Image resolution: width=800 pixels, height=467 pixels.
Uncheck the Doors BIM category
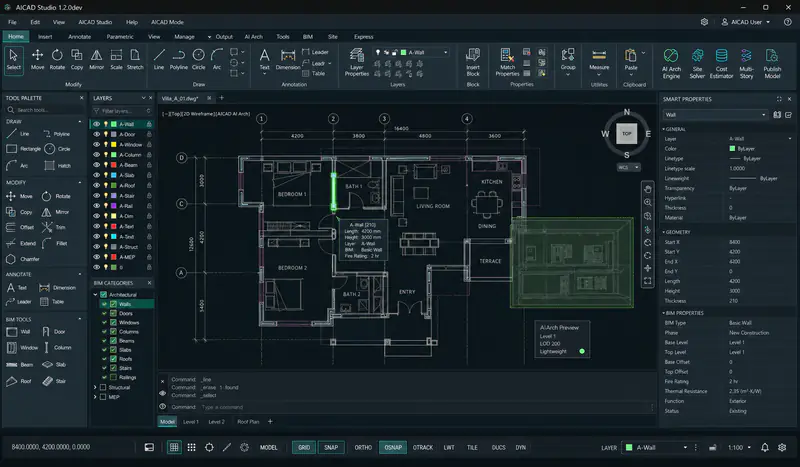(x=113, y=313)
